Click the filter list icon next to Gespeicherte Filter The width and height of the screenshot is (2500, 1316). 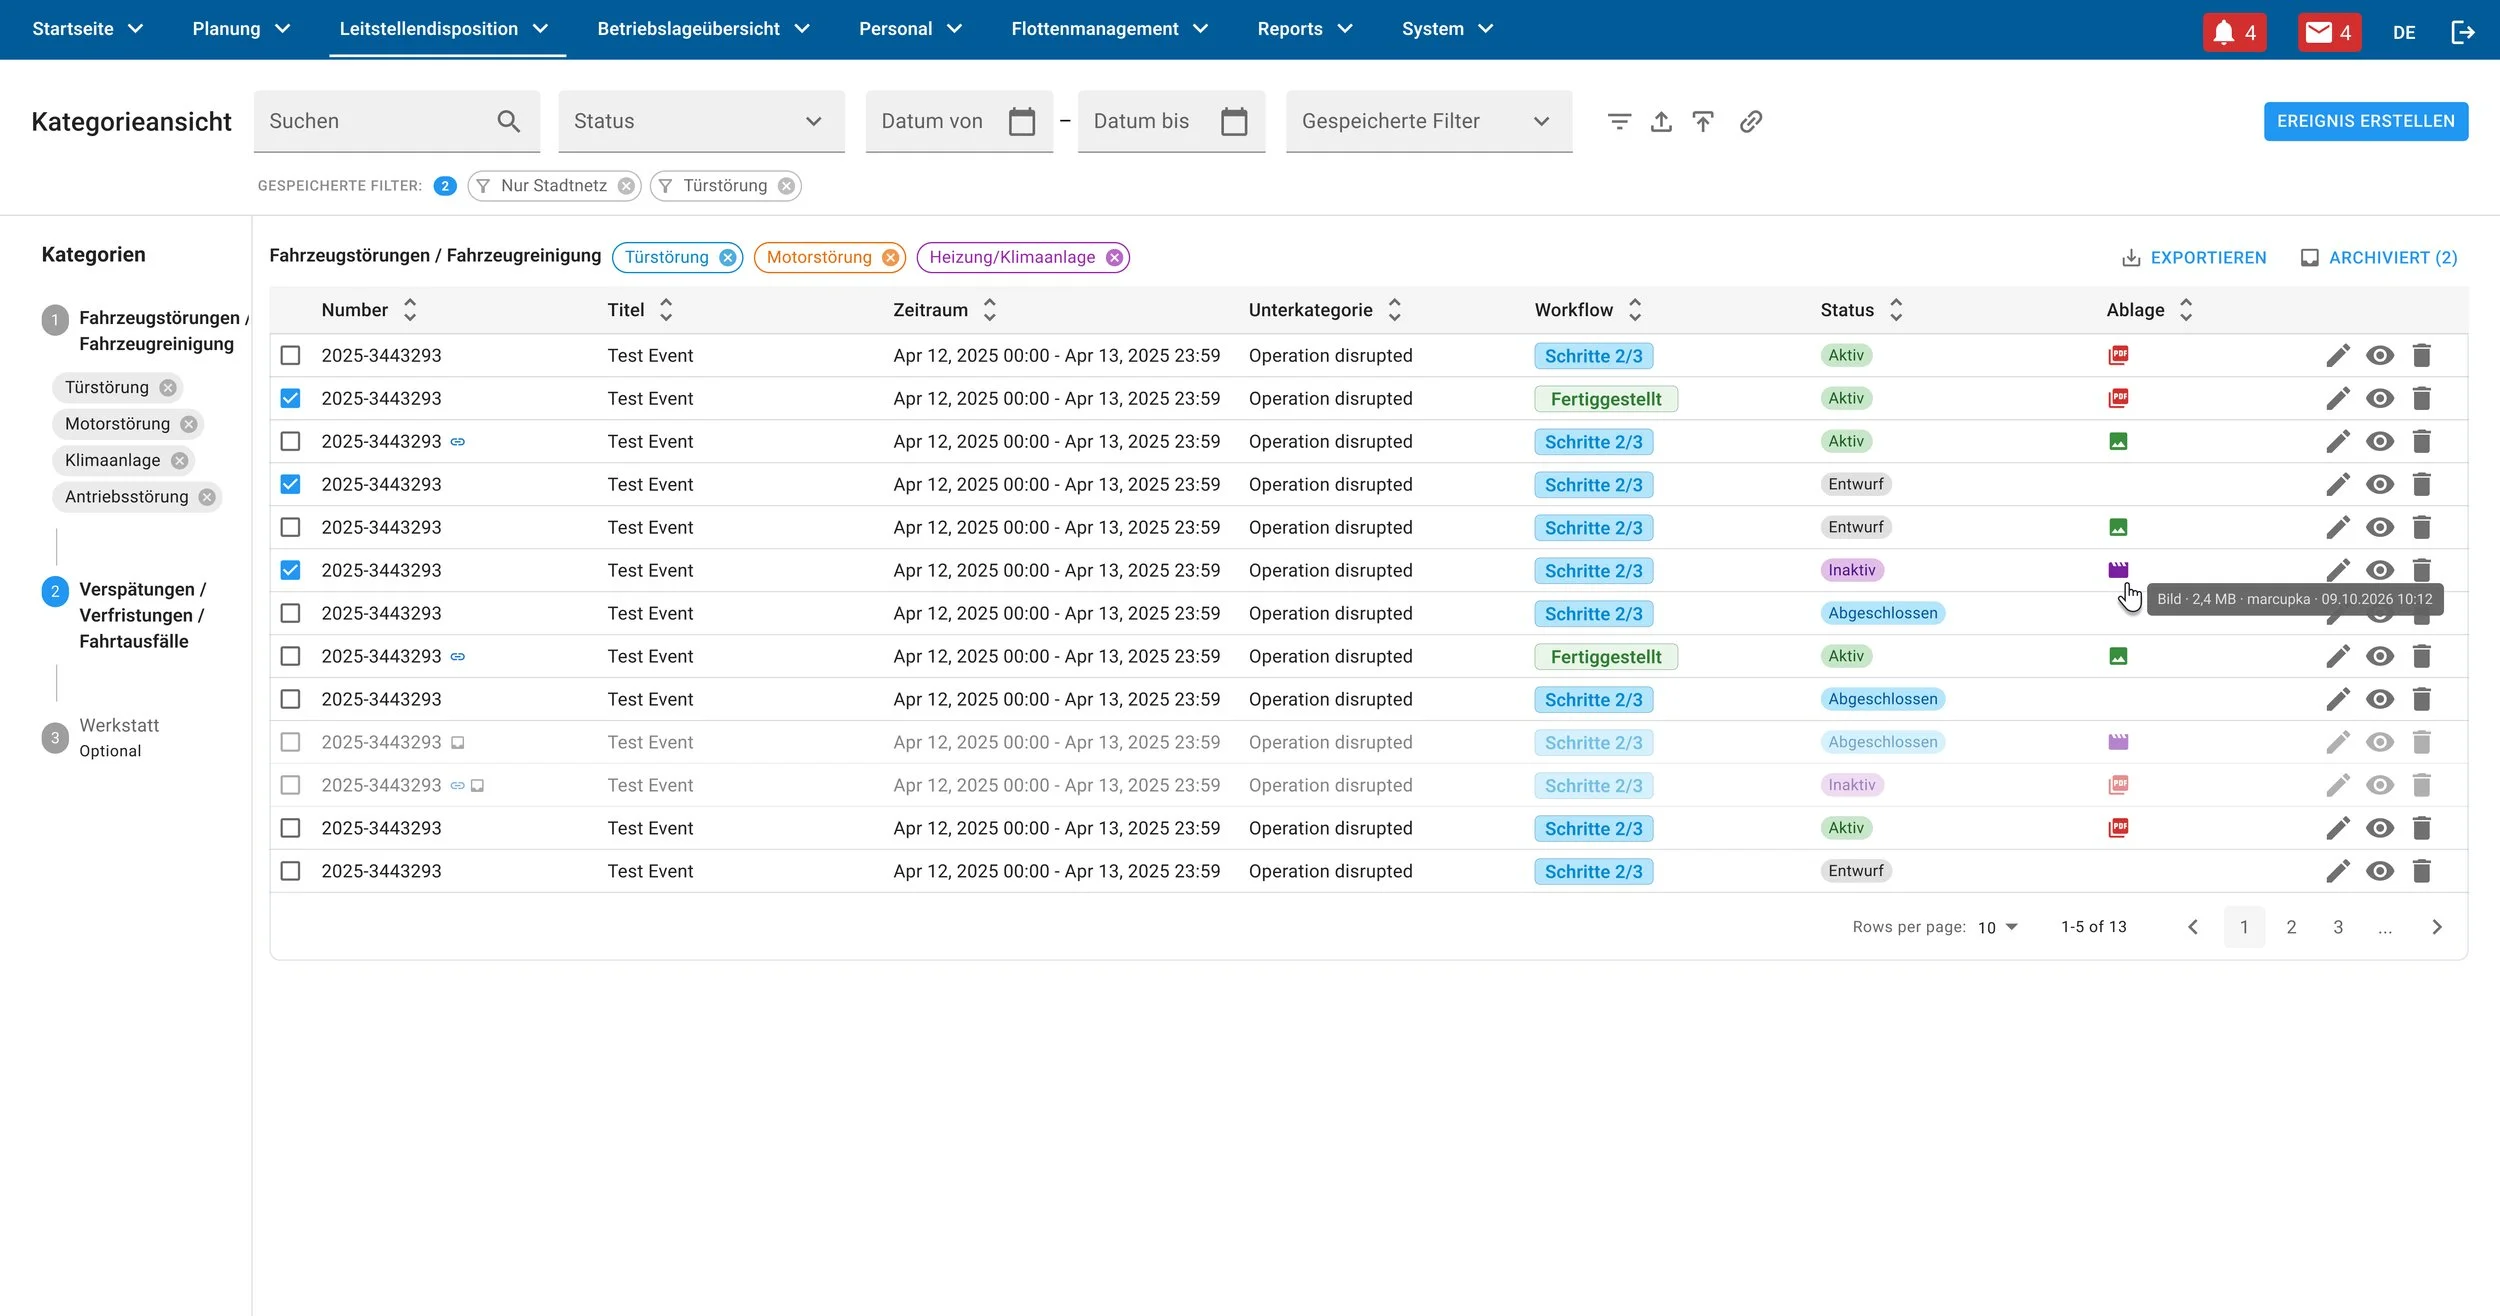pyautogui.click(x=1619, y=121)
